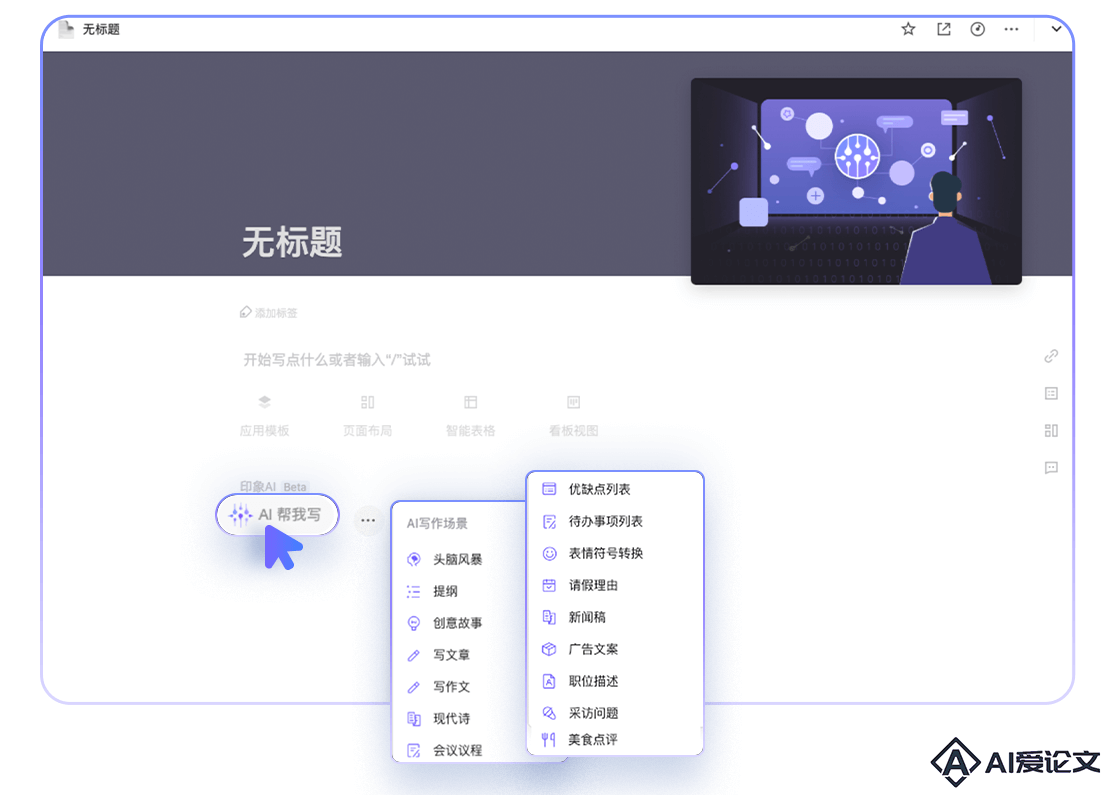Star this note with the favorite icon
The width and height of the screenshot is (1116, 795).
(908, 29)
